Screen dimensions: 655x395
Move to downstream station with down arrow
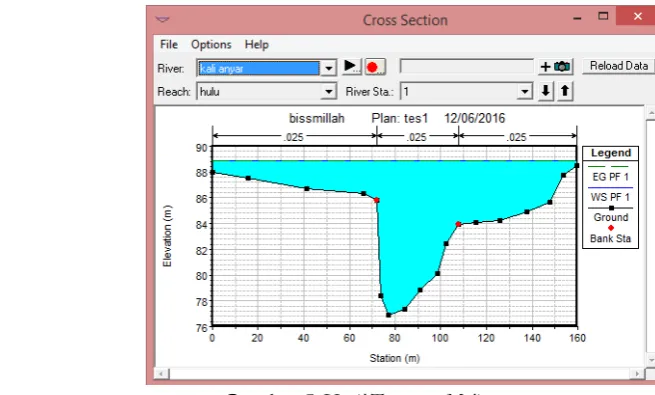pyautogui.click(x=546, y=91)
